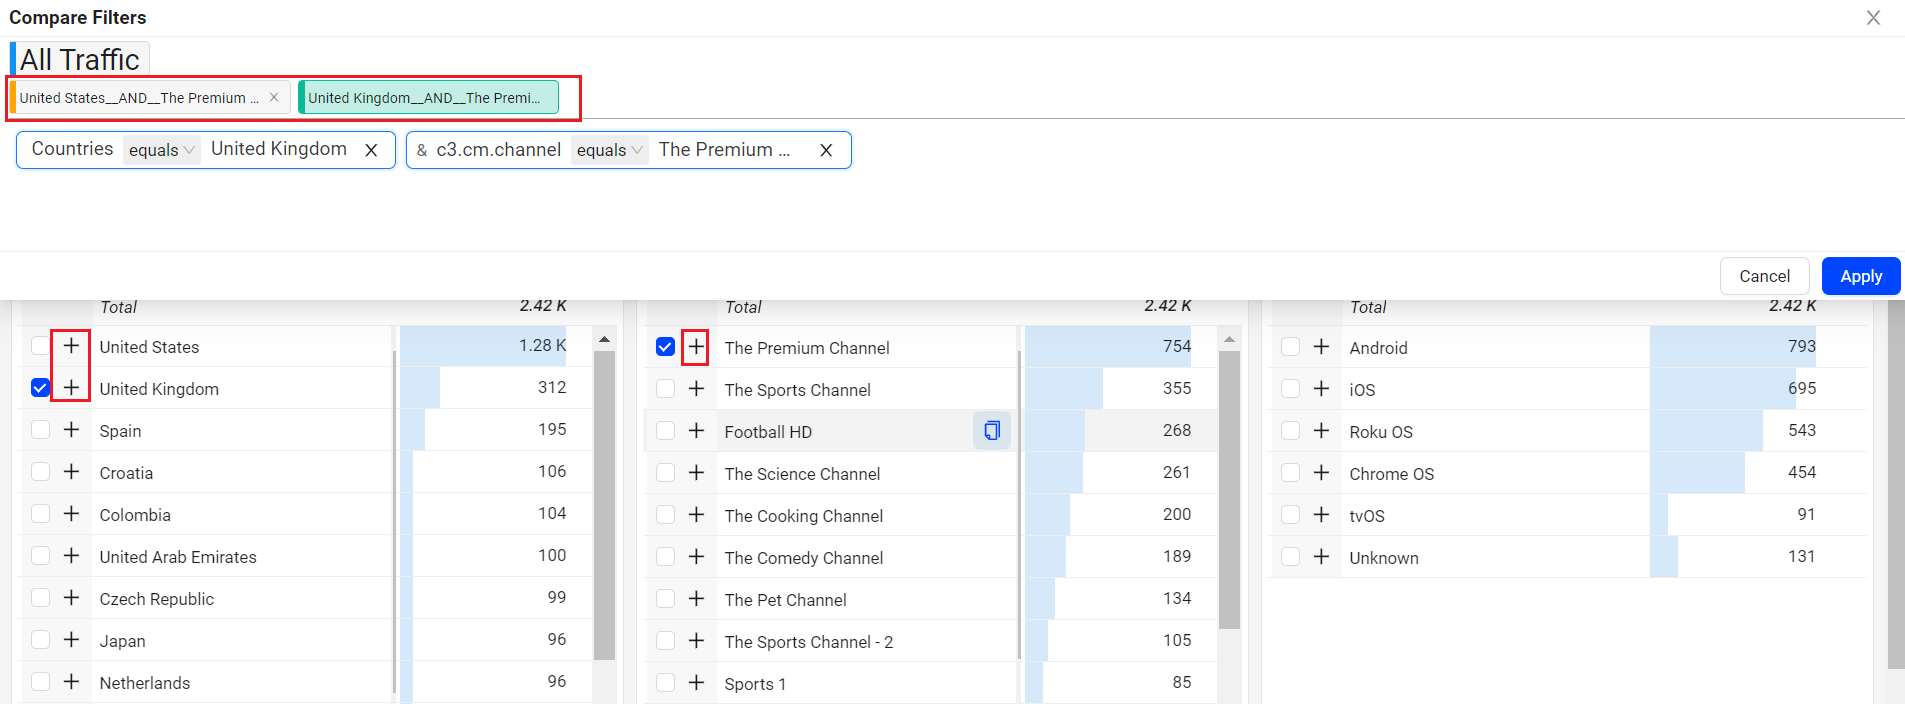Close the United States filter tab
Image resolution: width=1905 pixels, height=704 pixels.
tap(274, 98)
